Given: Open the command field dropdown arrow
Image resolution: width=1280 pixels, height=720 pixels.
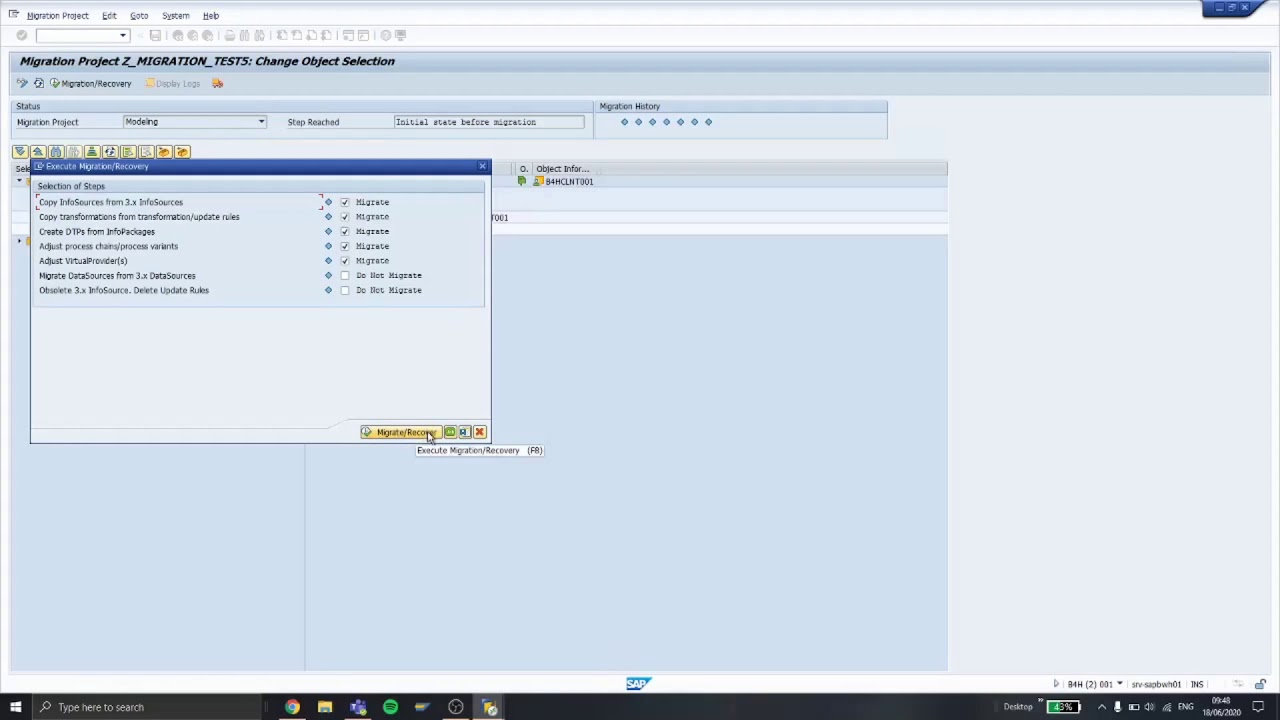Looking at the screenshot, I should click(x=123, y=35).
